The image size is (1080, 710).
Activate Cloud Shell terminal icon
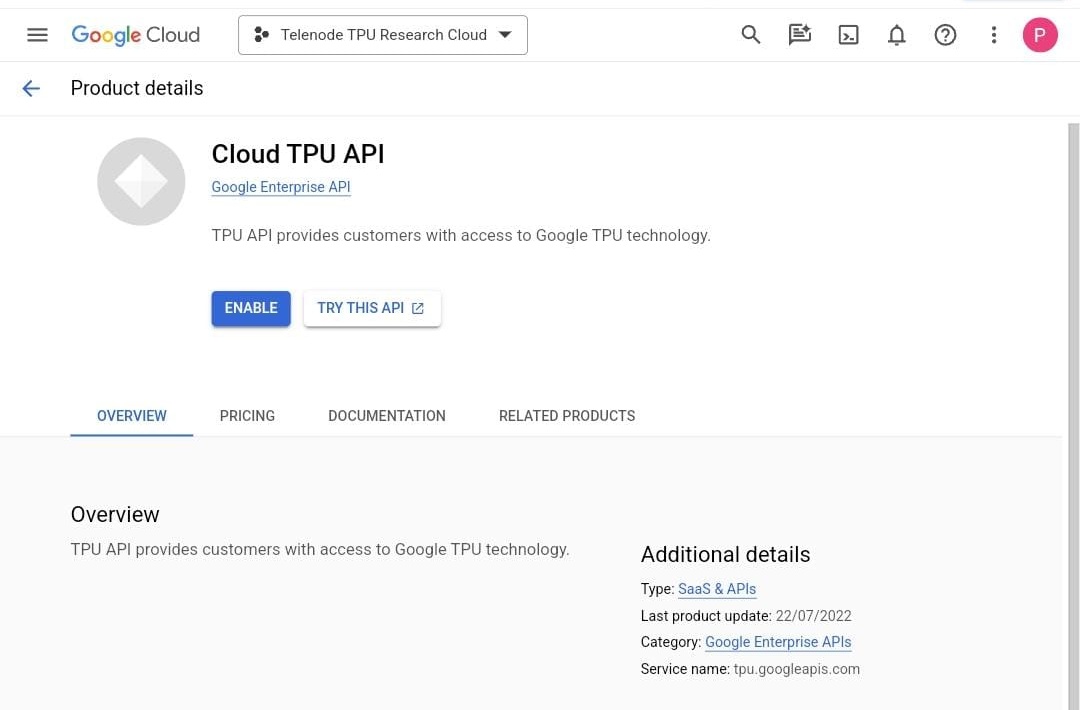848,34
